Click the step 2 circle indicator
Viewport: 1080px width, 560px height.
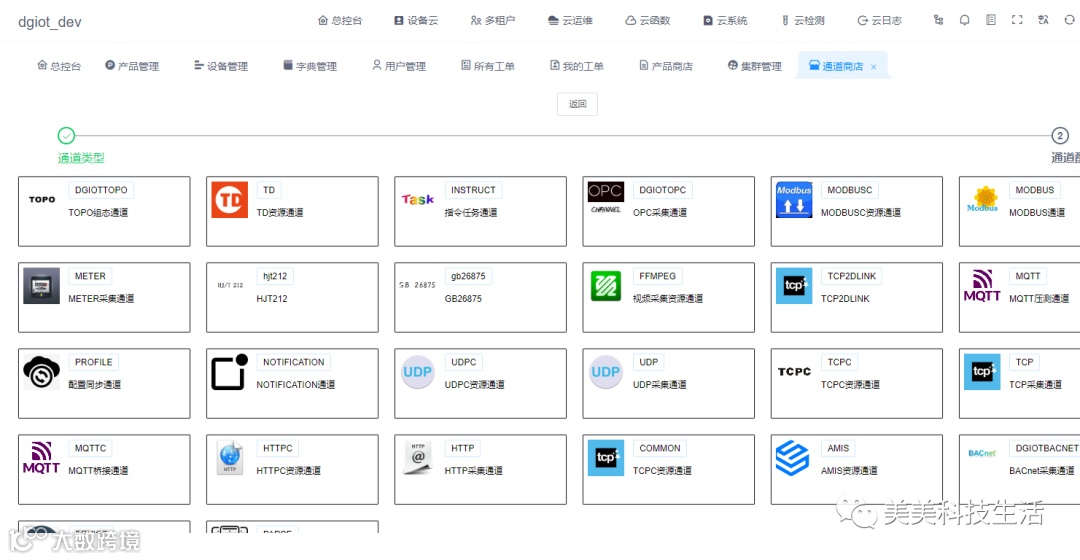[x=1060, y=136]
